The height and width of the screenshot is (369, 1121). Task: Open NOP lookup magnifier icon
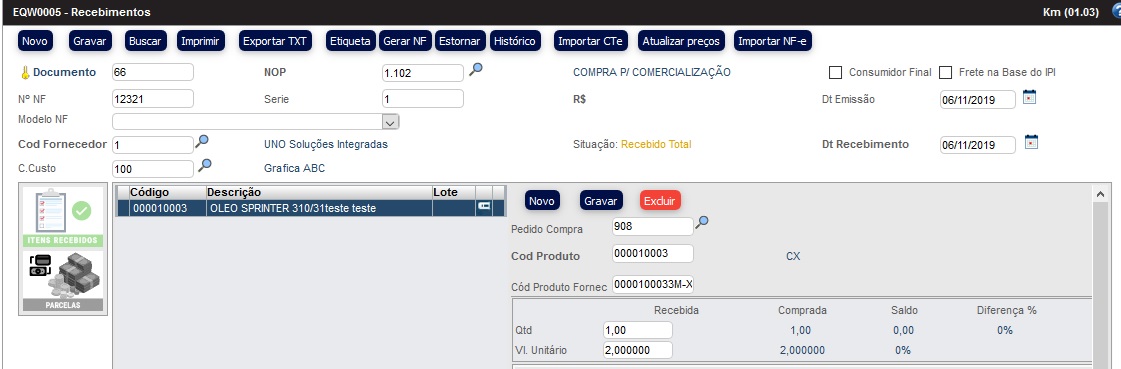tap(475, 70)
